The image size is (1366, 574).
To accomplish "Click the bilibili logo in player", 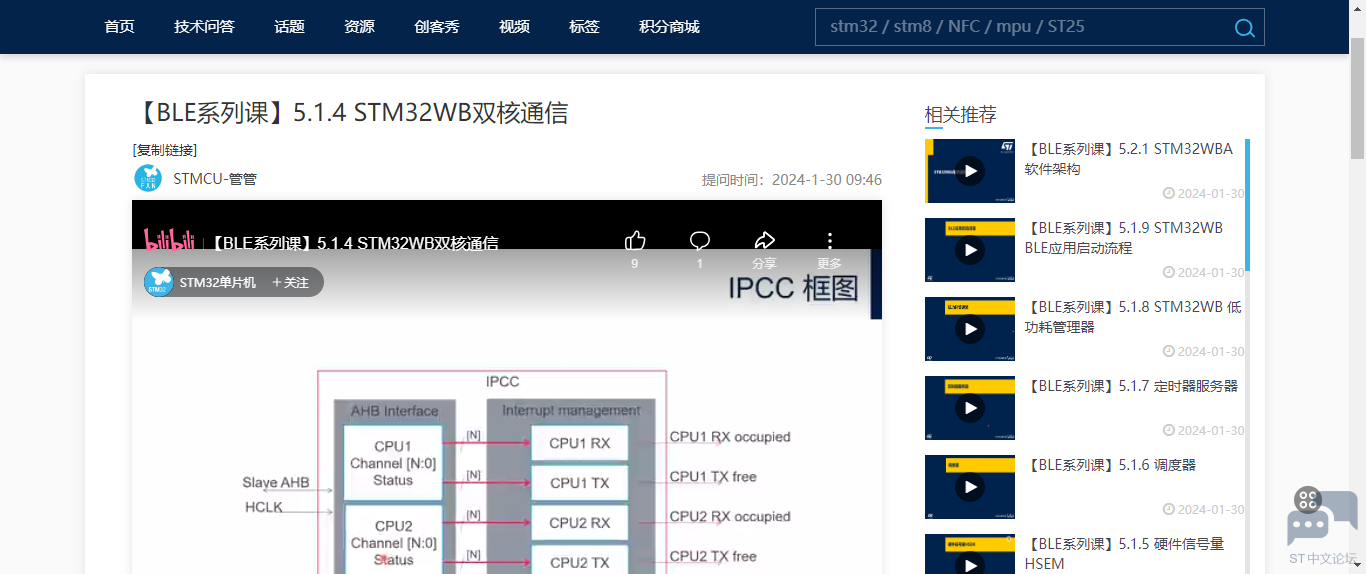I will click(169, 241).
